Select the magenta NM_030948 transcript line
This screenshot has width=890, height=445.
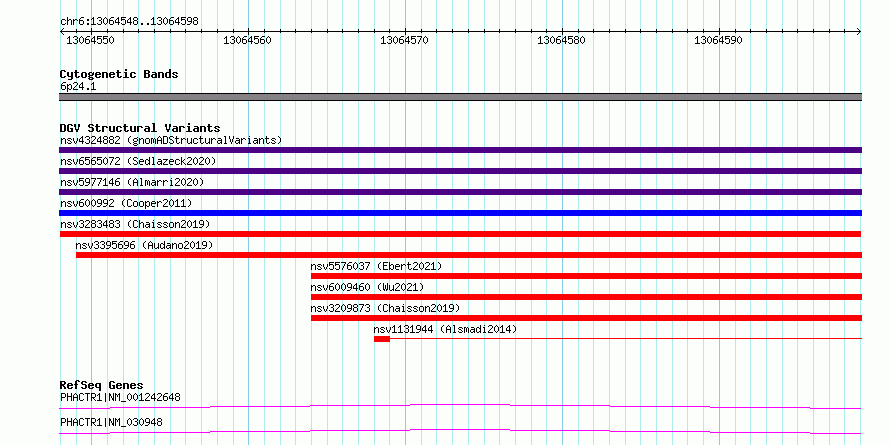click(x=460, y=432)
